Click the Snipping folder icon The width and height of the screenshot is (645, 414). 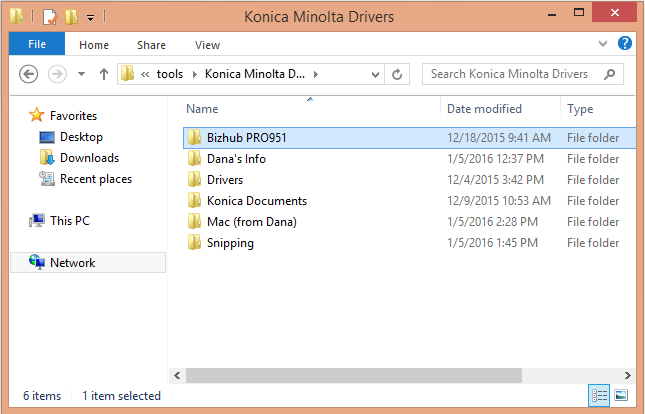[x=194, y=242]
